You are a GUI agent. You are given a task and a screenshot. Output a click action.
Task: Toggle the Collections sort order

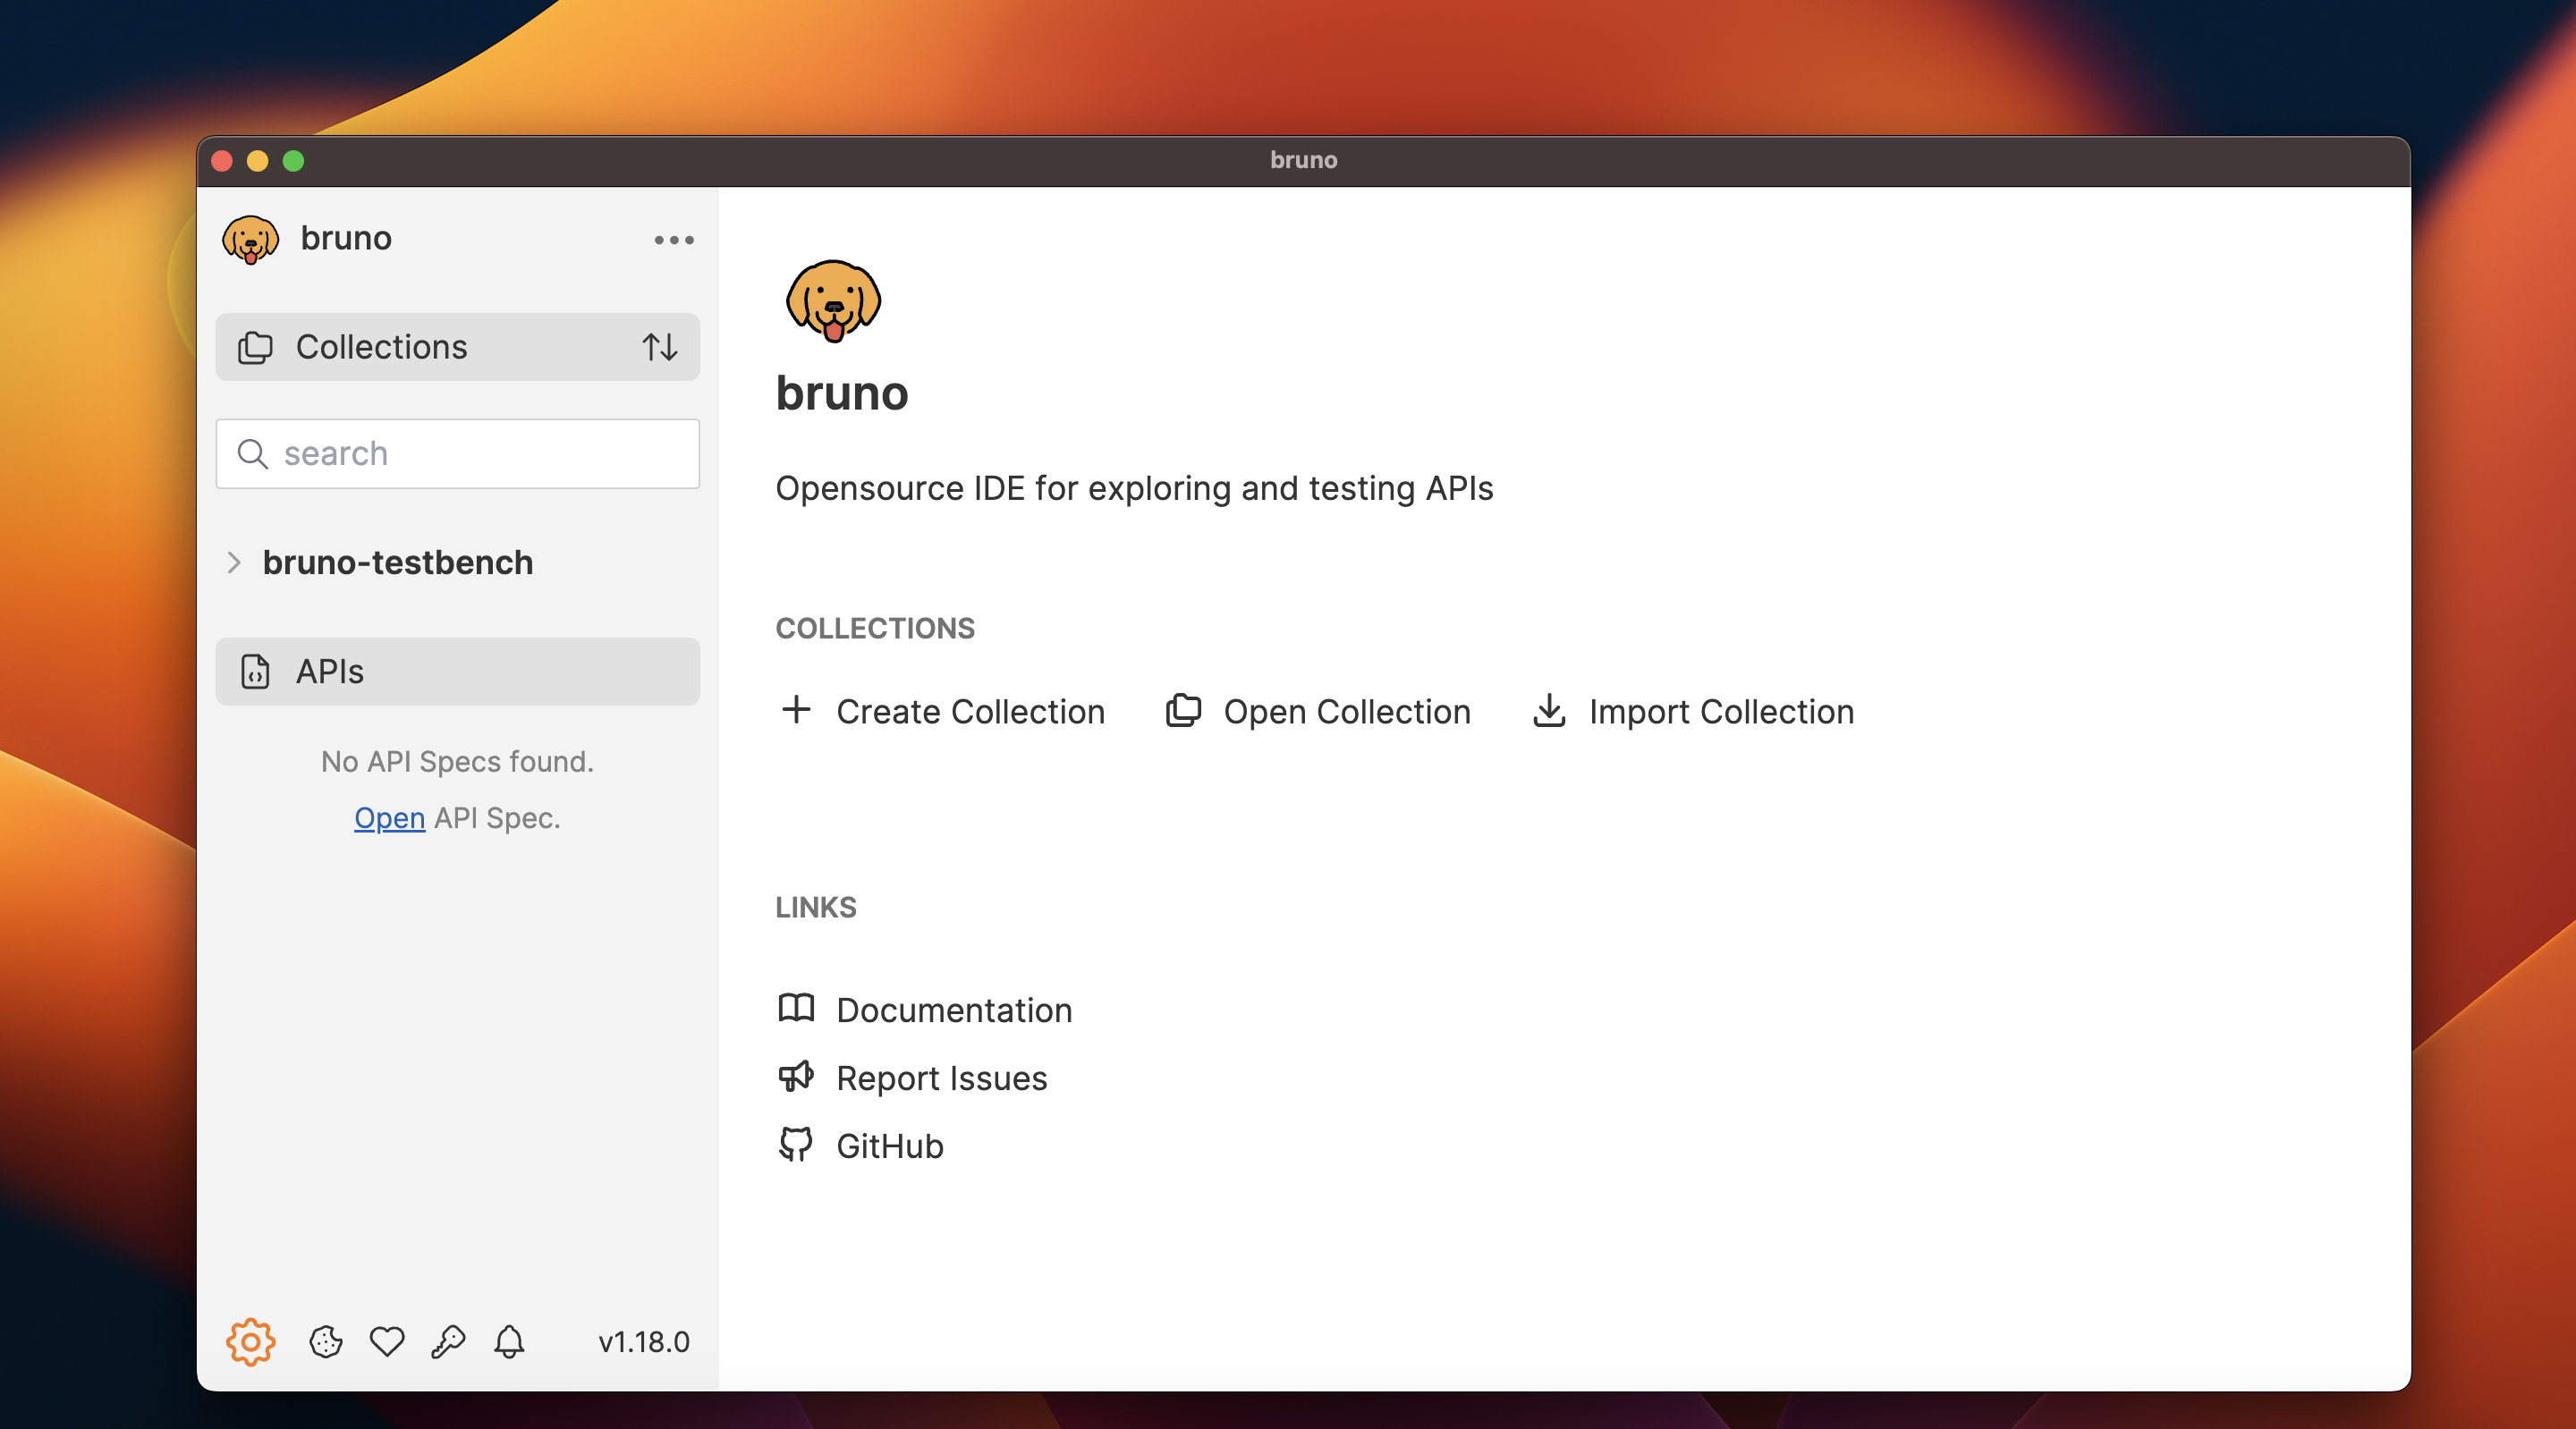664,347
